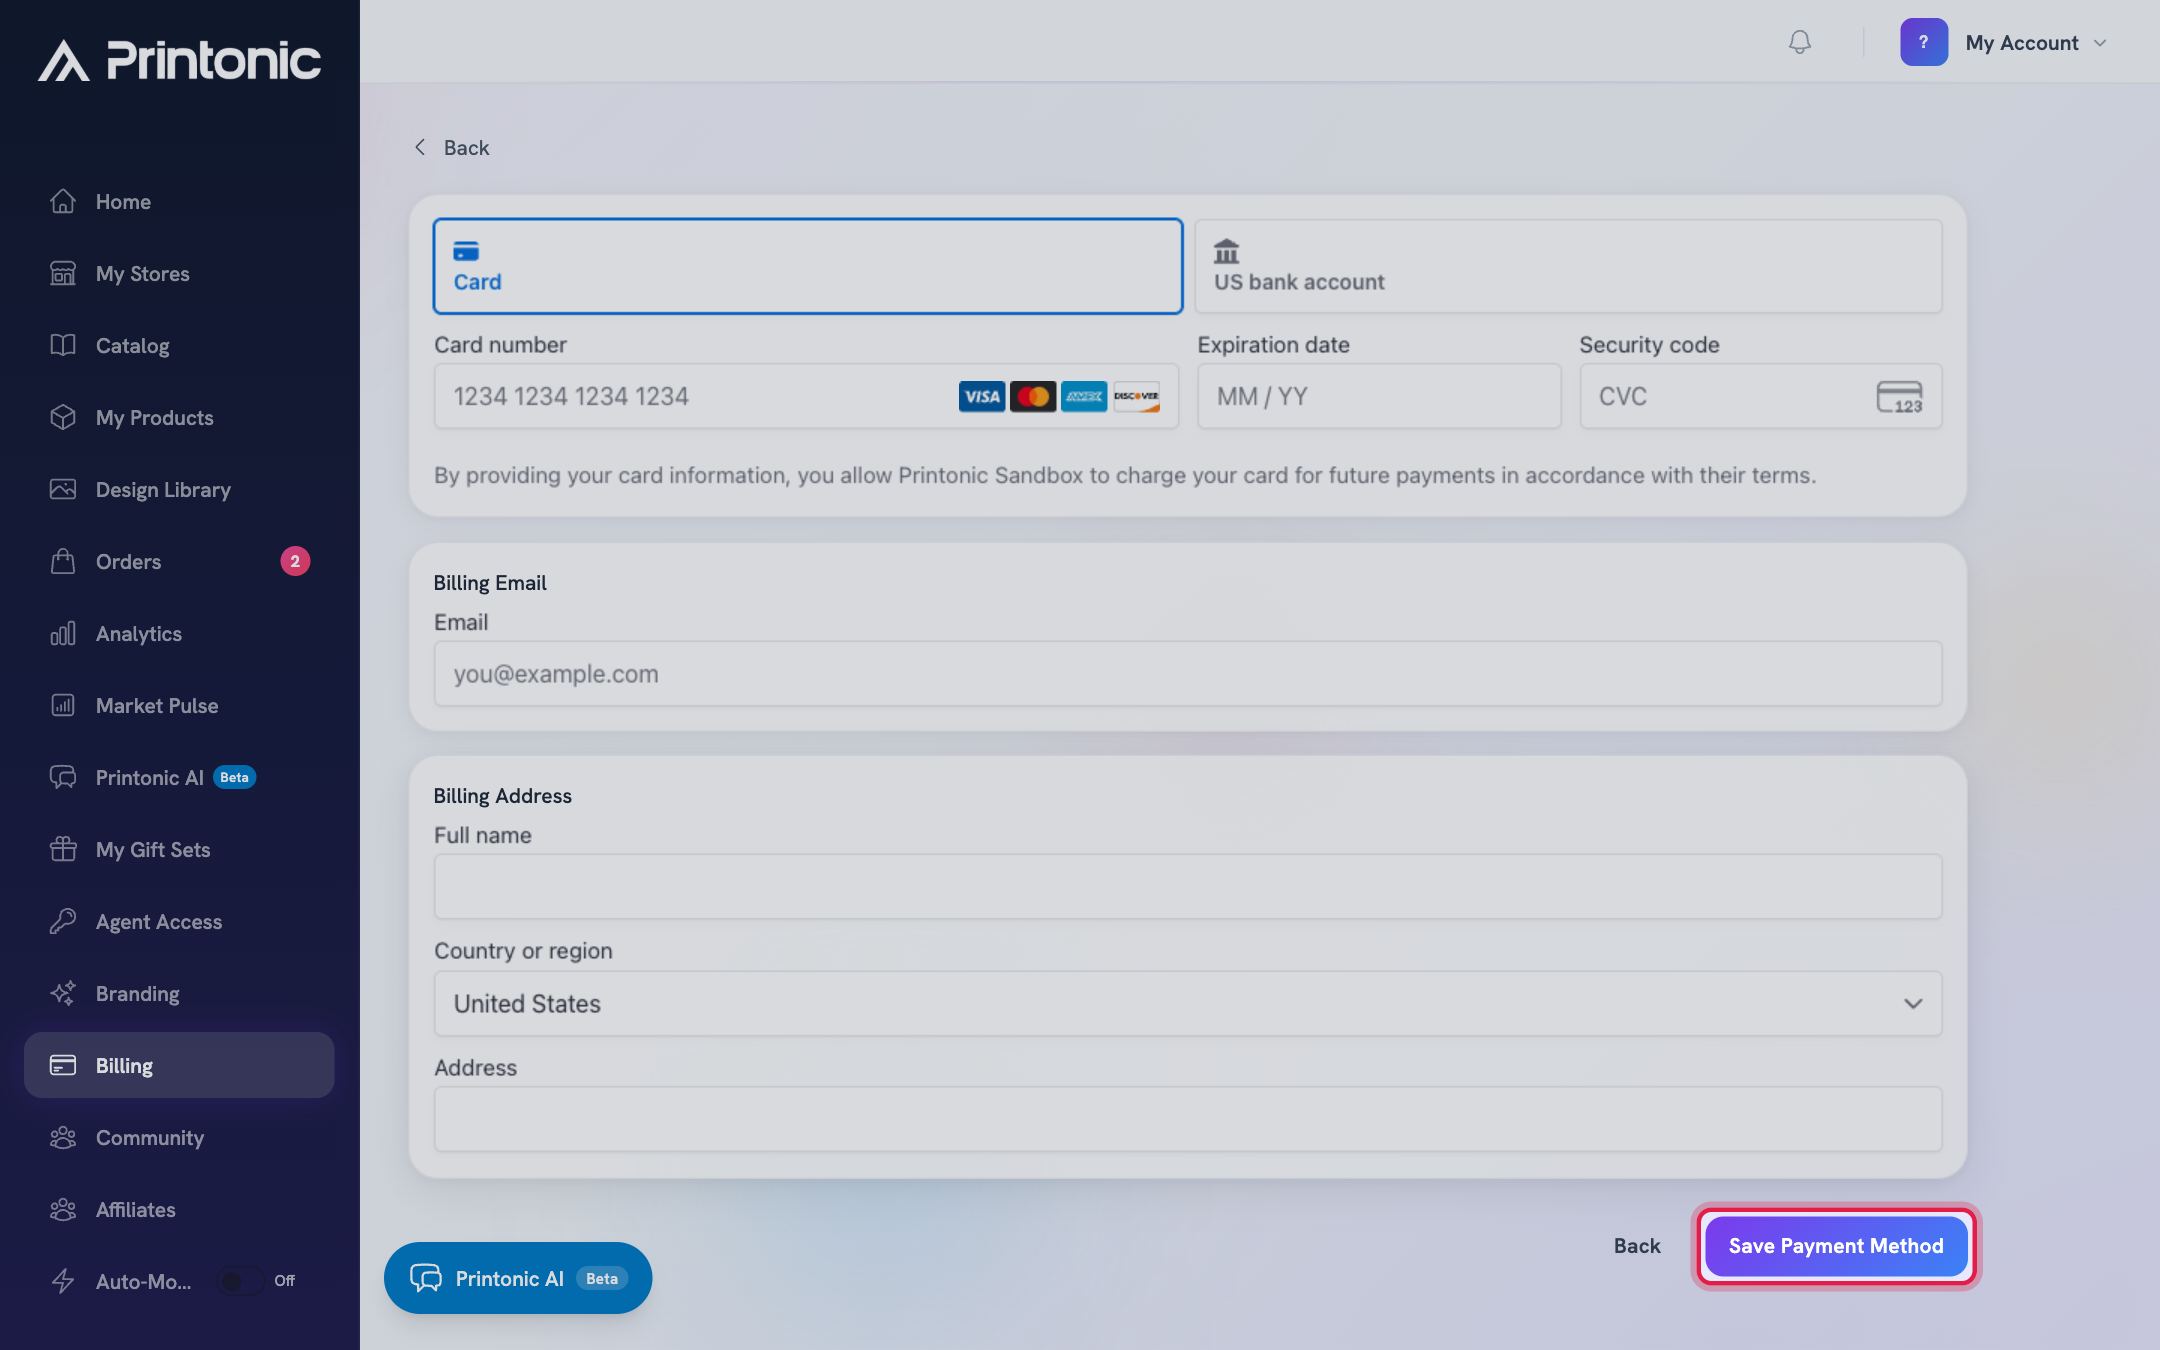Click the Design Library image icon
This screenshot has width=2160, height=1350.
click(63, 489)
